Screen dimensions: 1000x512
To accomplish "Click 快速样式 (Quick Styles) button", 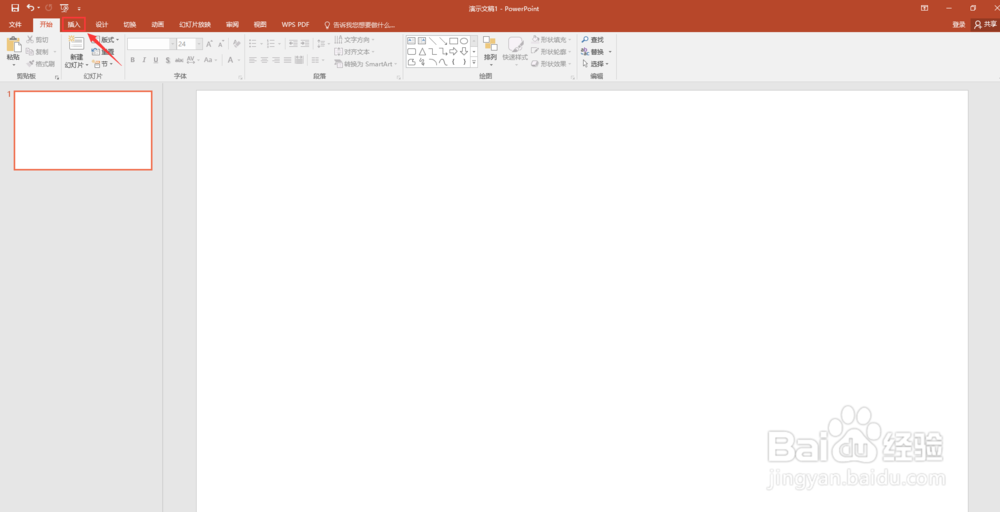I will point(515,50).
